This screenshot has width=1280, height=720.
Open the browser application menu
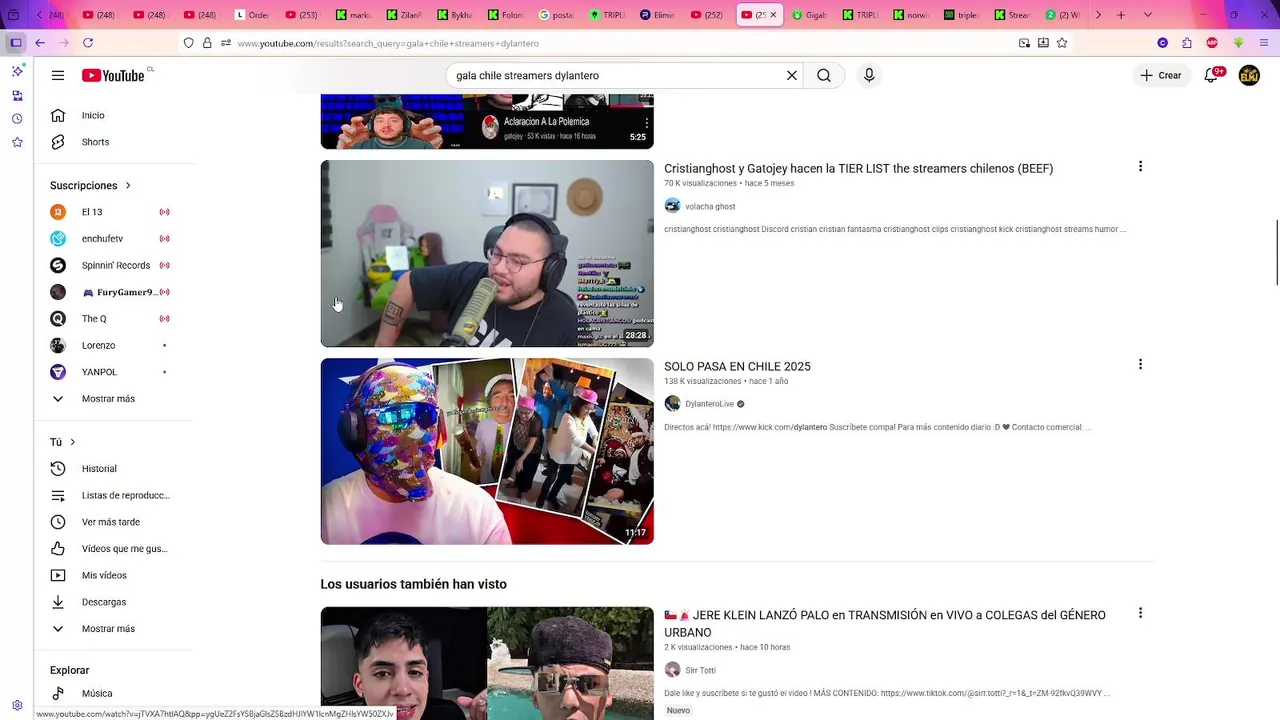coord(1264,43)
